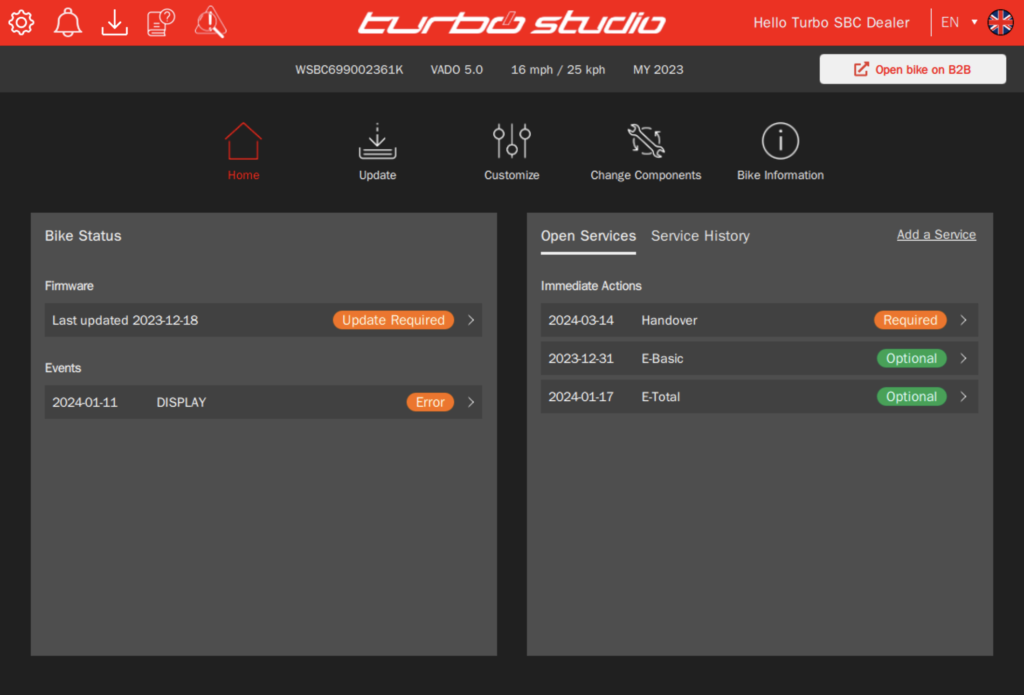Switch to the Service History tab
The width and height of the screenshot is (1024, 695).
pos(700,236)
